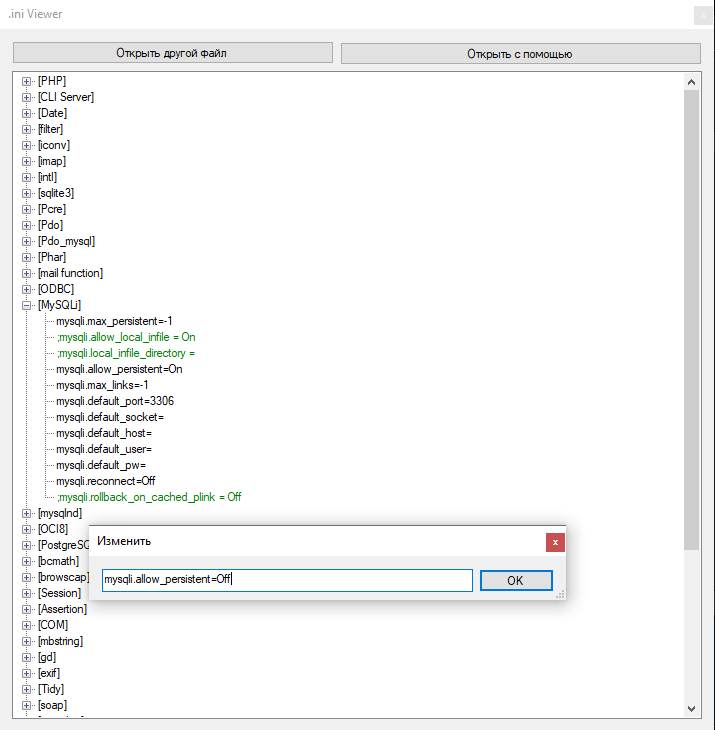Select the mysqli.default_pw= entry

101,465
